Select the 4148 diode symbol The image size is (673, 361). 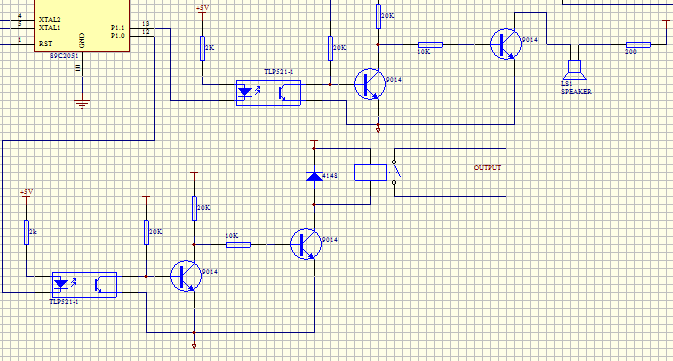click(x=314, y=176)
